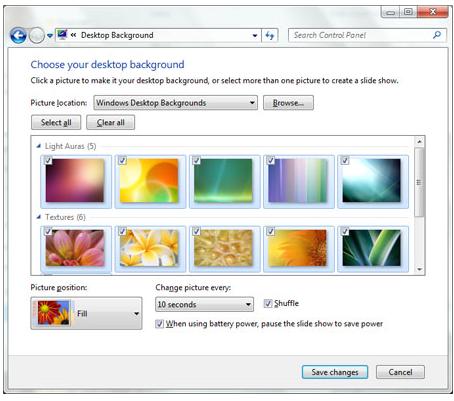Select the magenta aura wallpaper thumbnail

coord(75,181)
